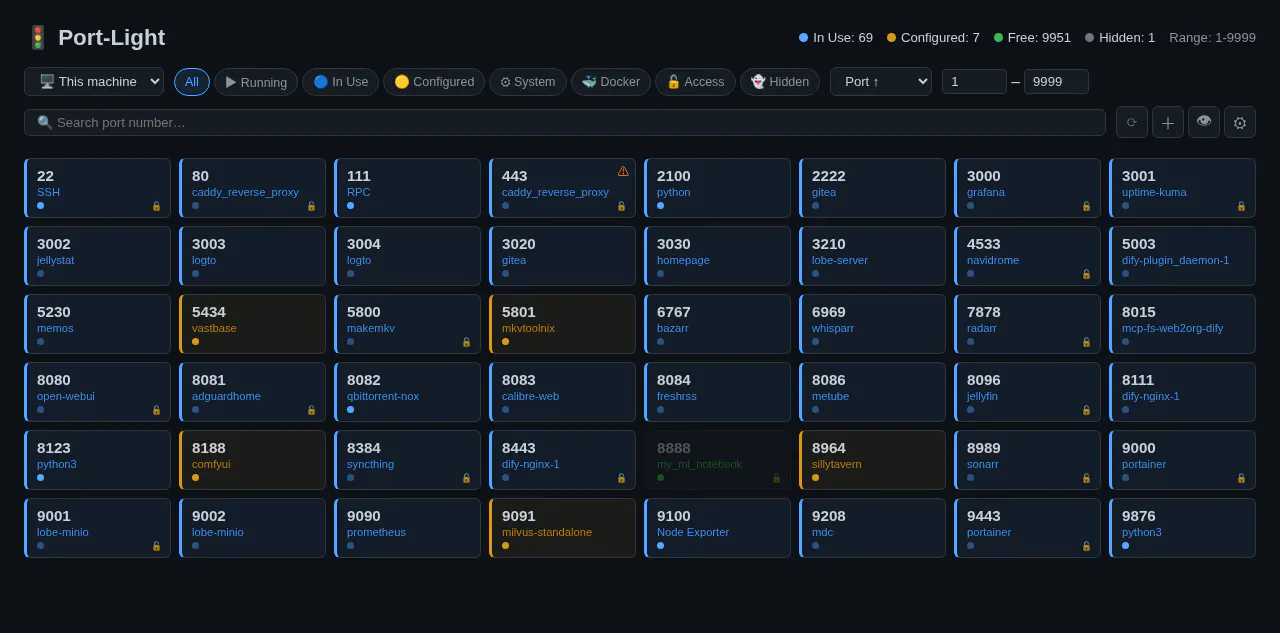Click the lock icon on port 9443 portainer
The width and height of the screenshot is (1280, 633).
(x=1086, y=546)
